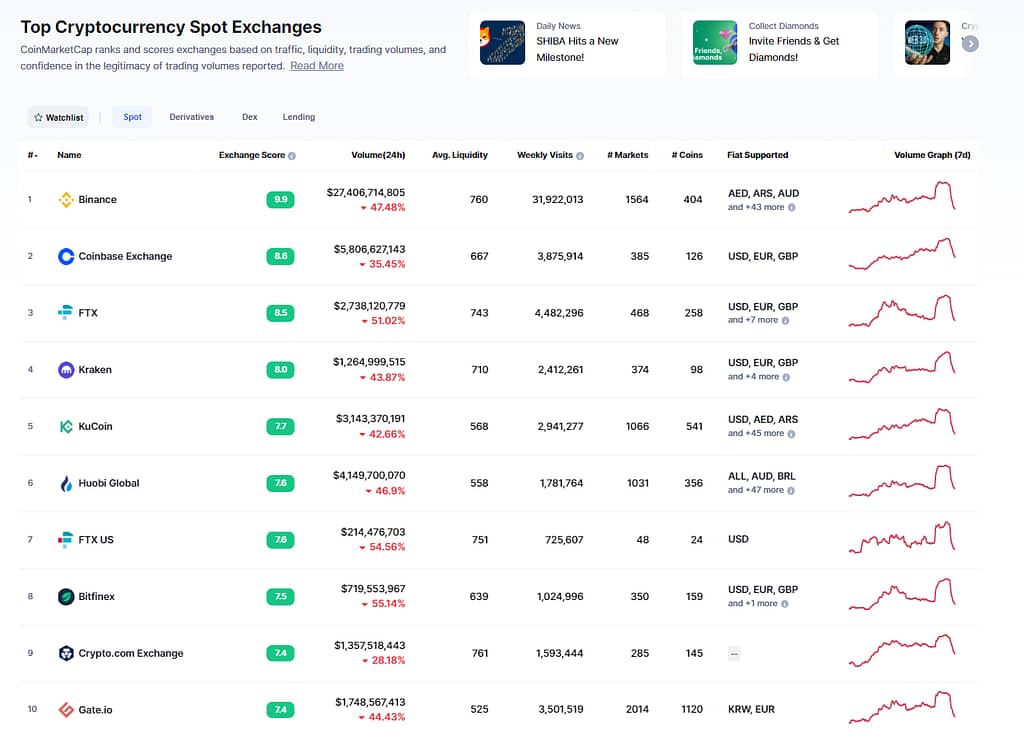The width and height of the screenshot is (1024, 737).
Task: Open SHIBA Hits a New Milestone news thumbnail
Action: click(502, 42)
